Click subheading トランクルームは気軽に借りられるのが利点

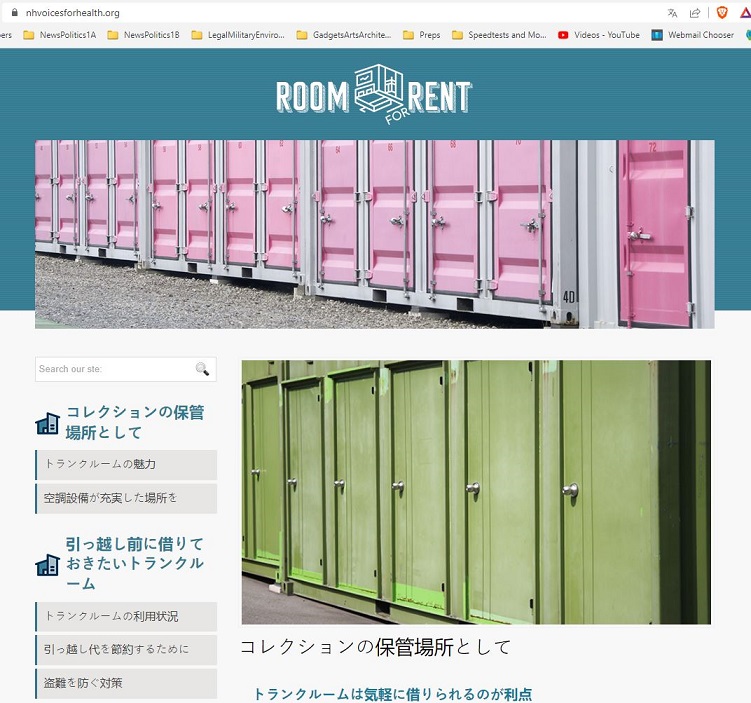point(392,694)
